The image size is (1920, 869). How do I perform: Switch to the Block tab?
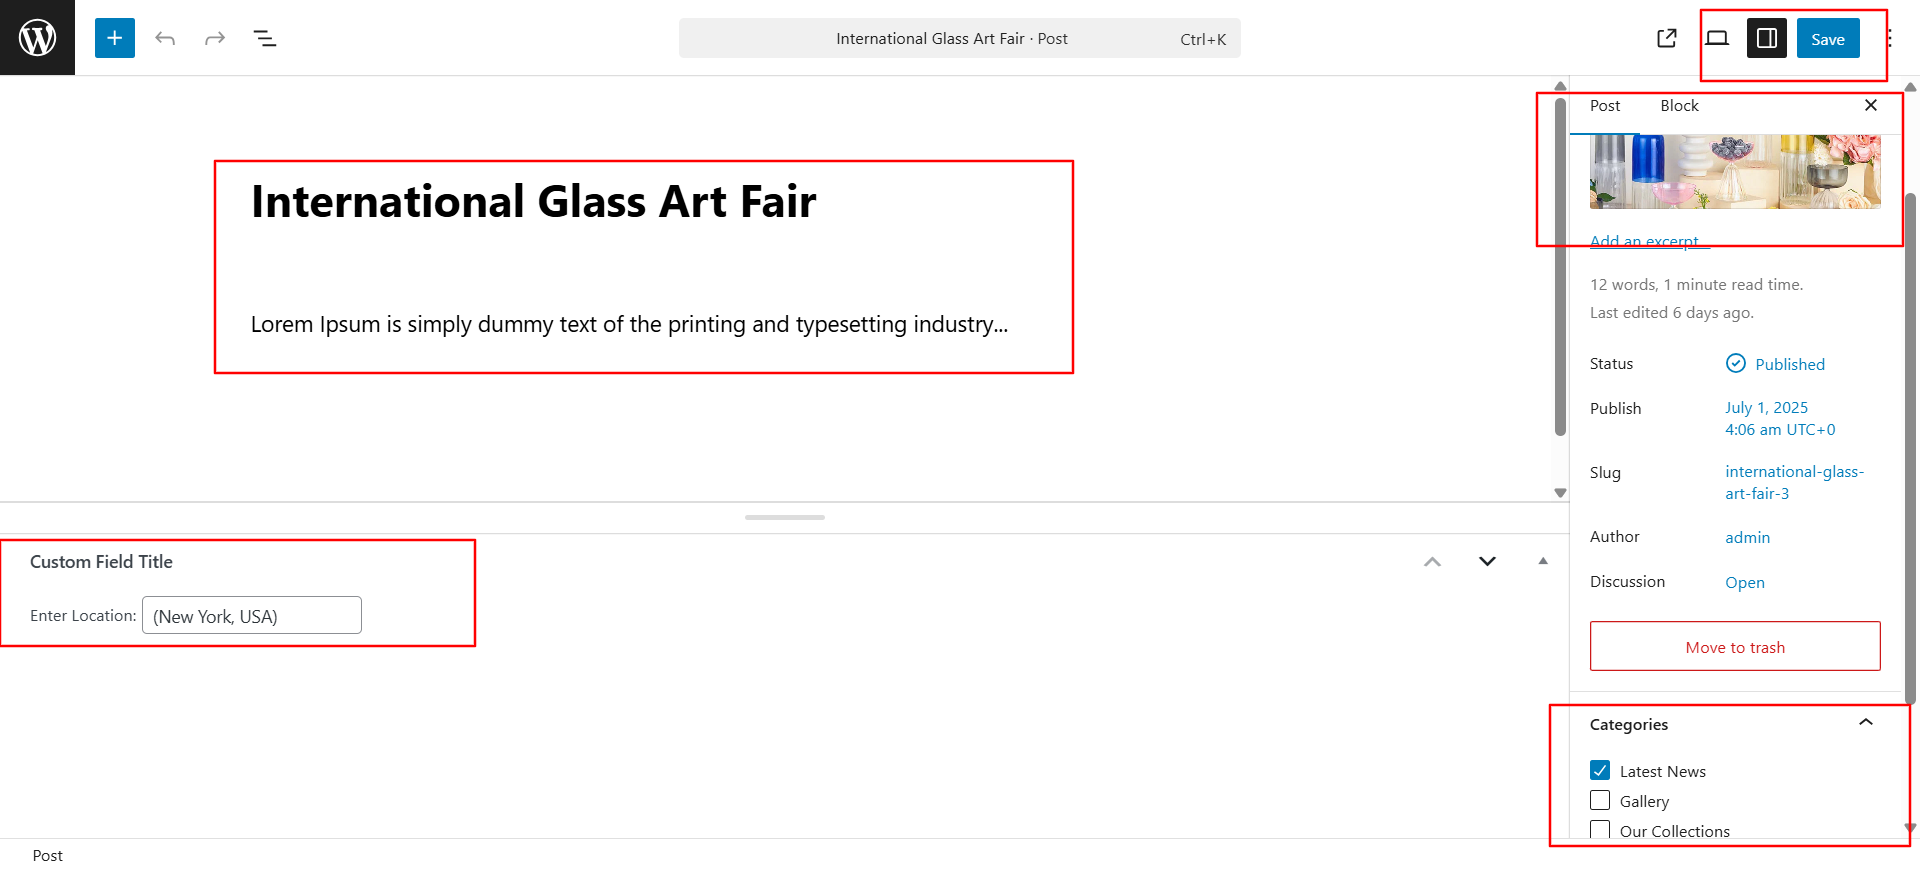click(1679, 106)
